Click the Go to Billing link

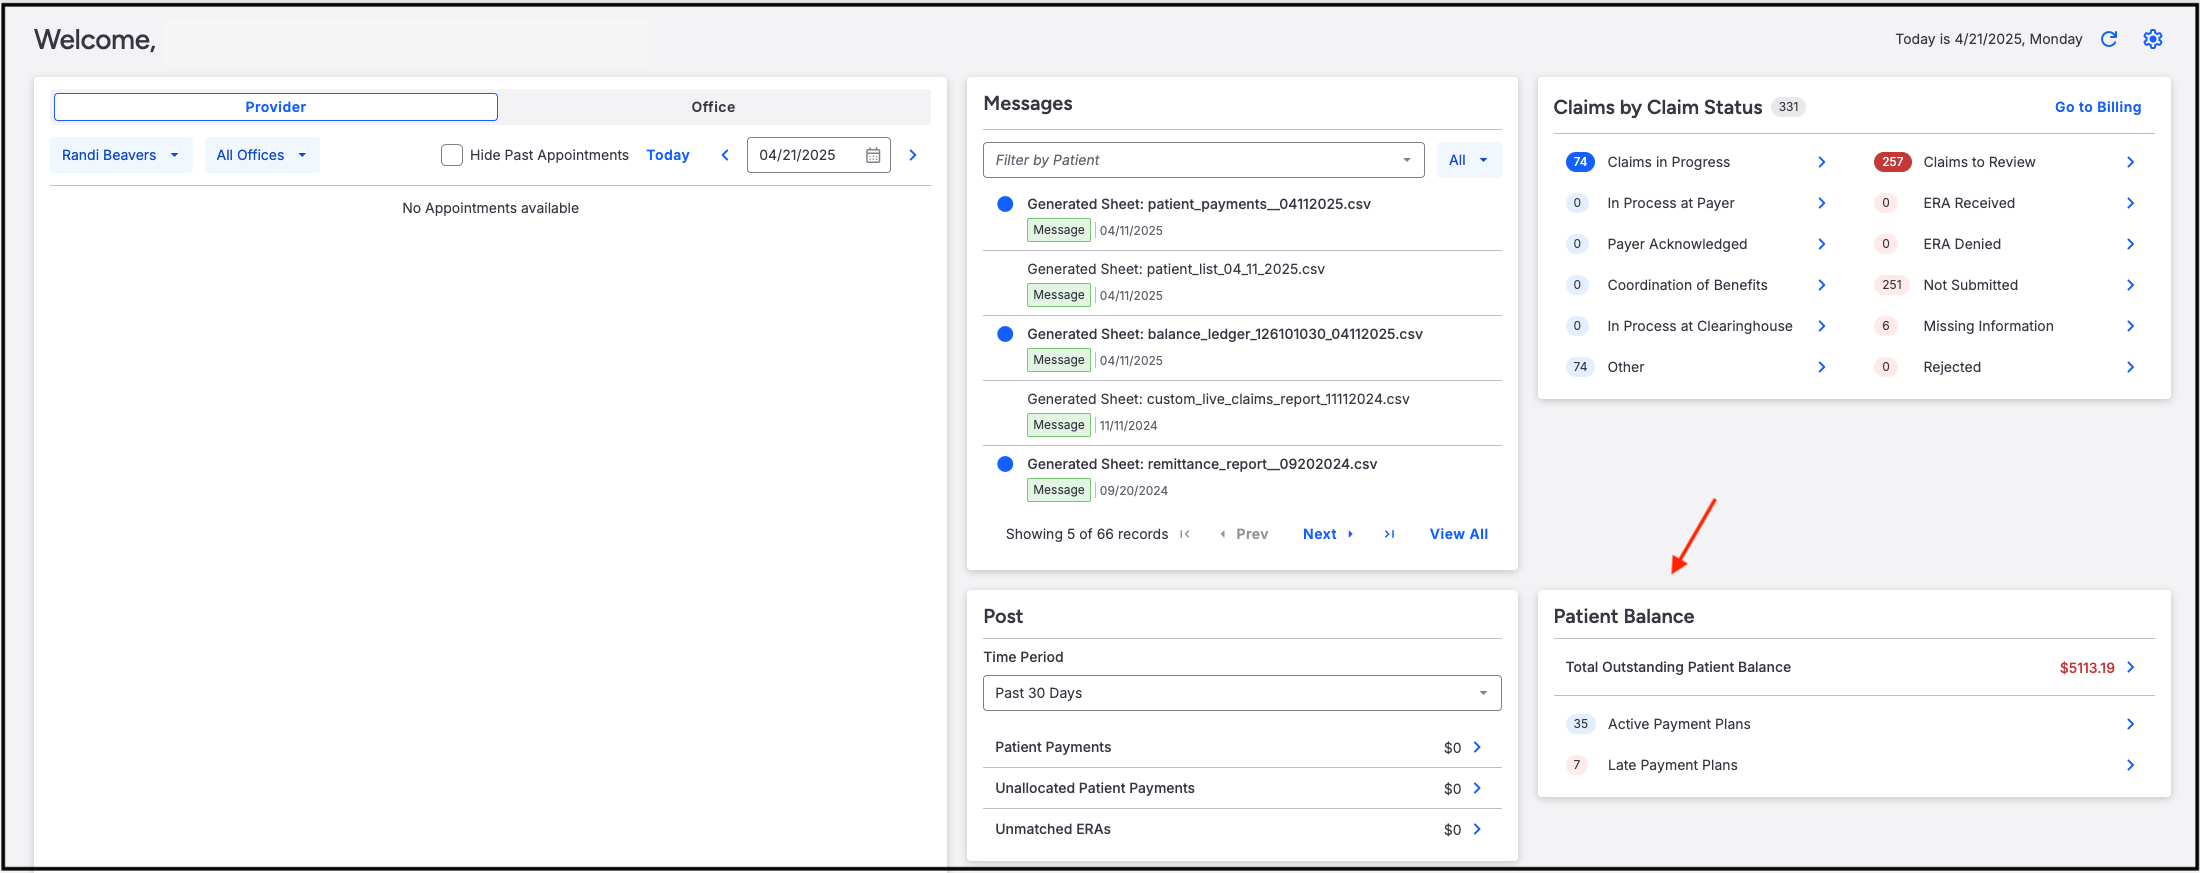[2098, 107]
